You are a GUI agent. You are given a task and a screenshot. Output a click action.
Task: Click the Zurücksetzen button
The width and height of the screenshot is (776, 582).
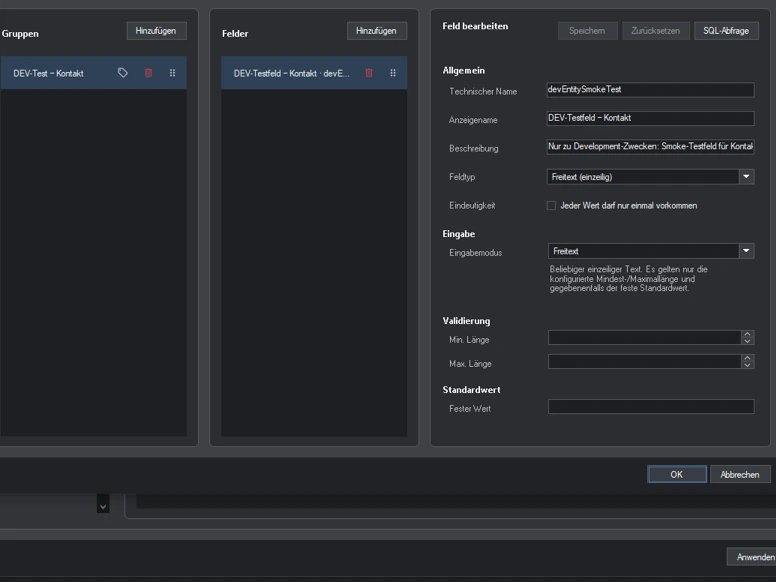655,31
